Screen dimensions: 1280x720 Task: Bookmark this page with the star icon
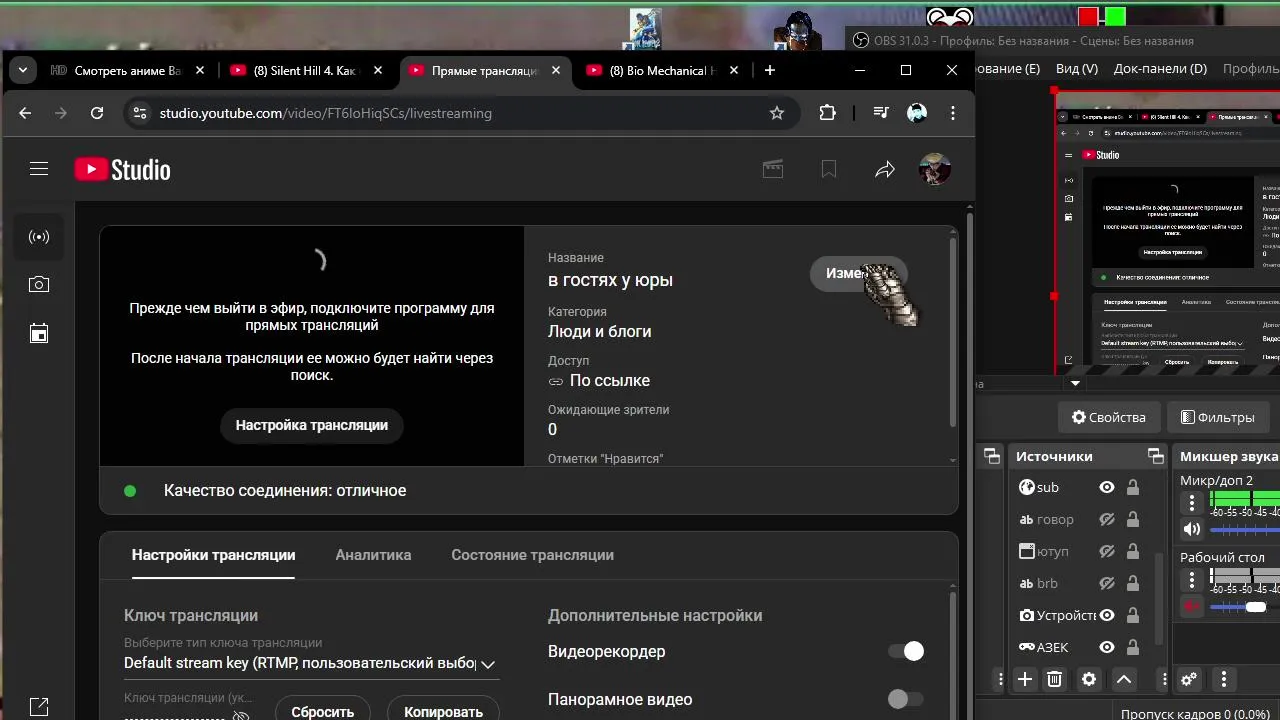[x=777, y=113]
